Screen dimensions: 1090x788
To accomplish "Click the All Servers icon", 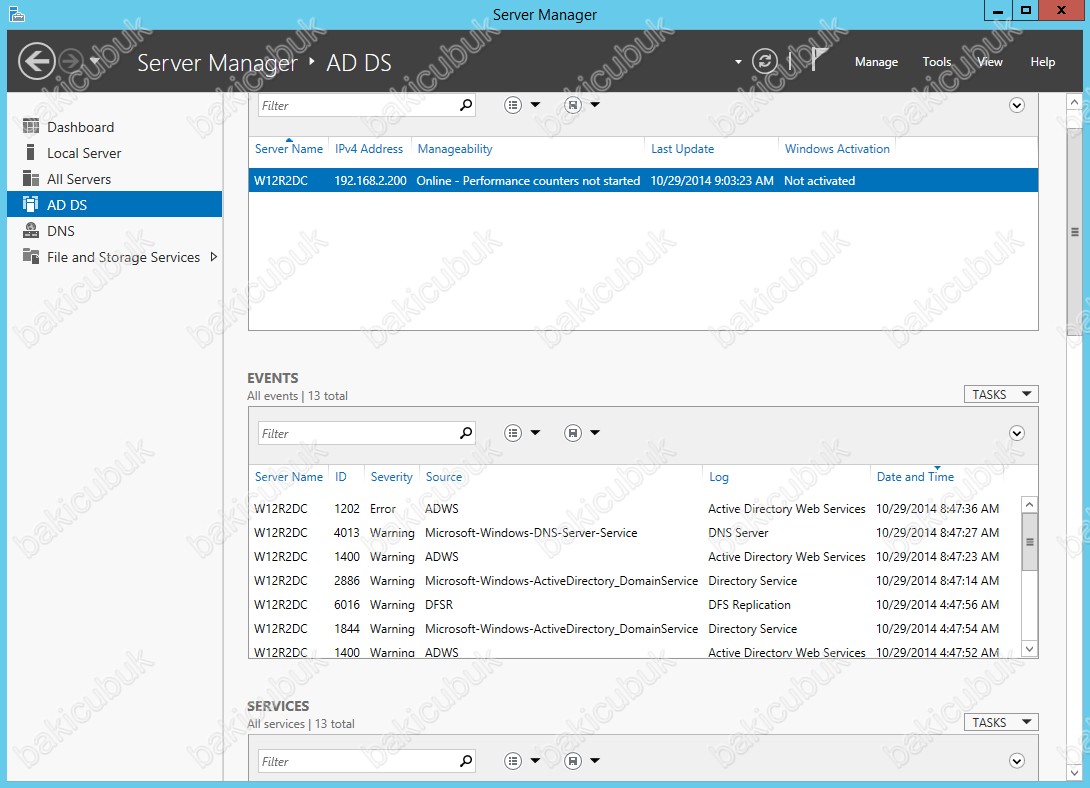I will [31, 178].
